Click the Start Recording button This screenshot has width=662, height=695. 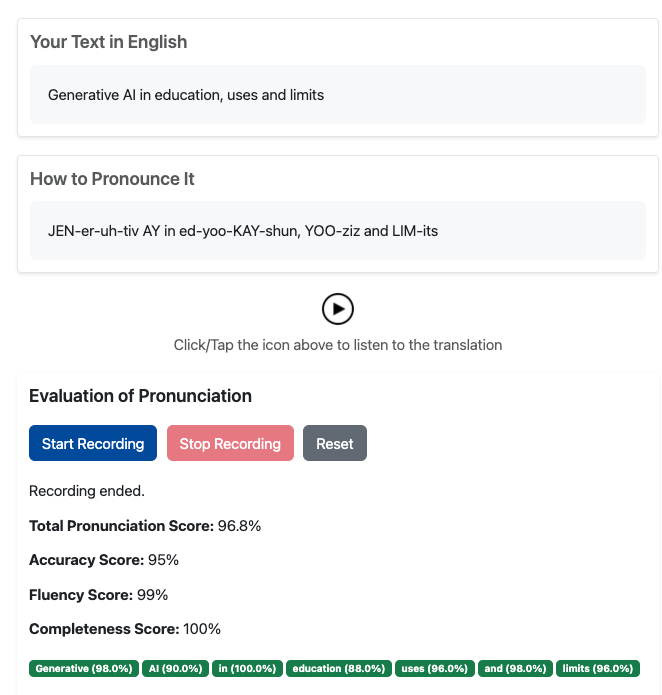[x=93, y=444]
